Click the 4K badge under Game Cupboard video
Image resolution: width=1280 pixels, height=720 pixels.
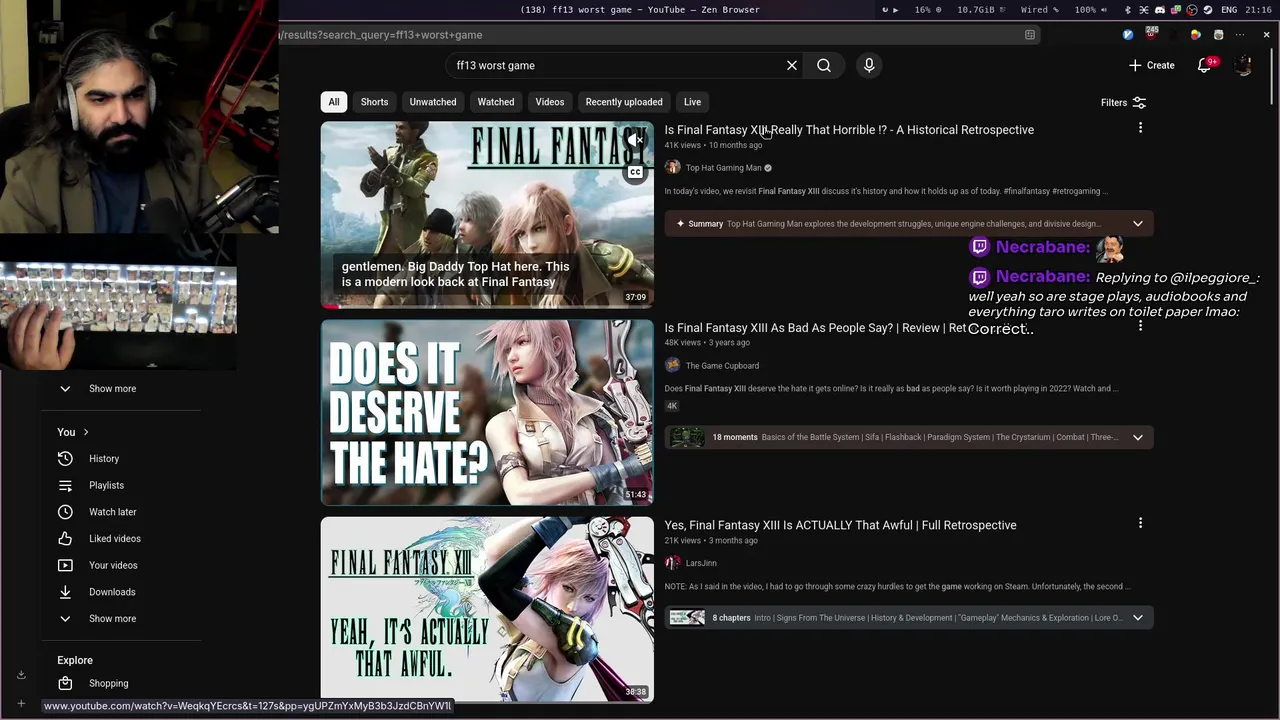pyautogui.click(x=672, y=406)
